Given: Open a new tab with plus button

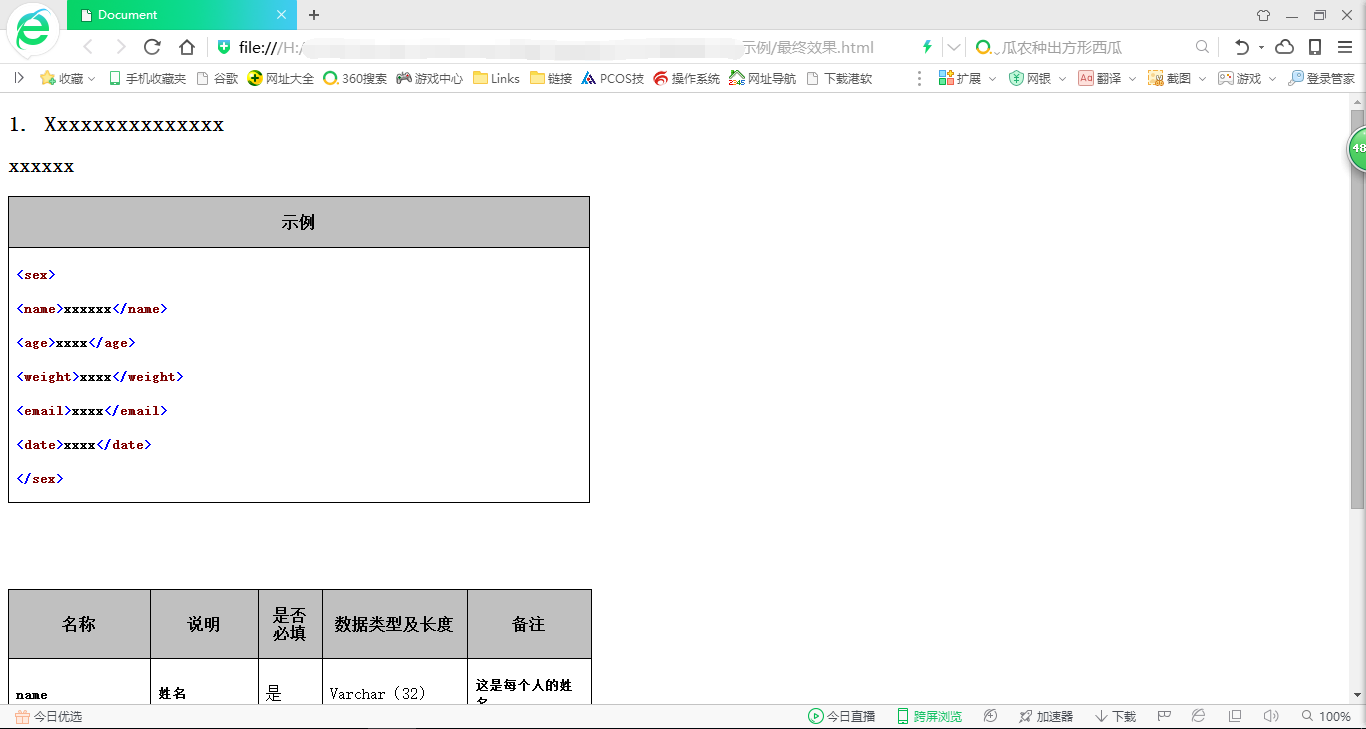Looking at the screenshot, I should click(314, 15).
